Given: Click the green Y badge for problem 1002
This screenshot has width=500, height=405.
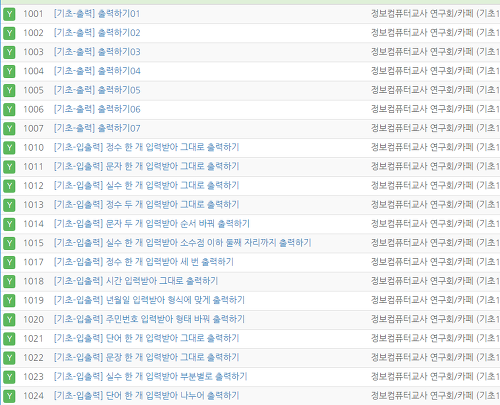Looking at the screenshot, I should [9, 33].
